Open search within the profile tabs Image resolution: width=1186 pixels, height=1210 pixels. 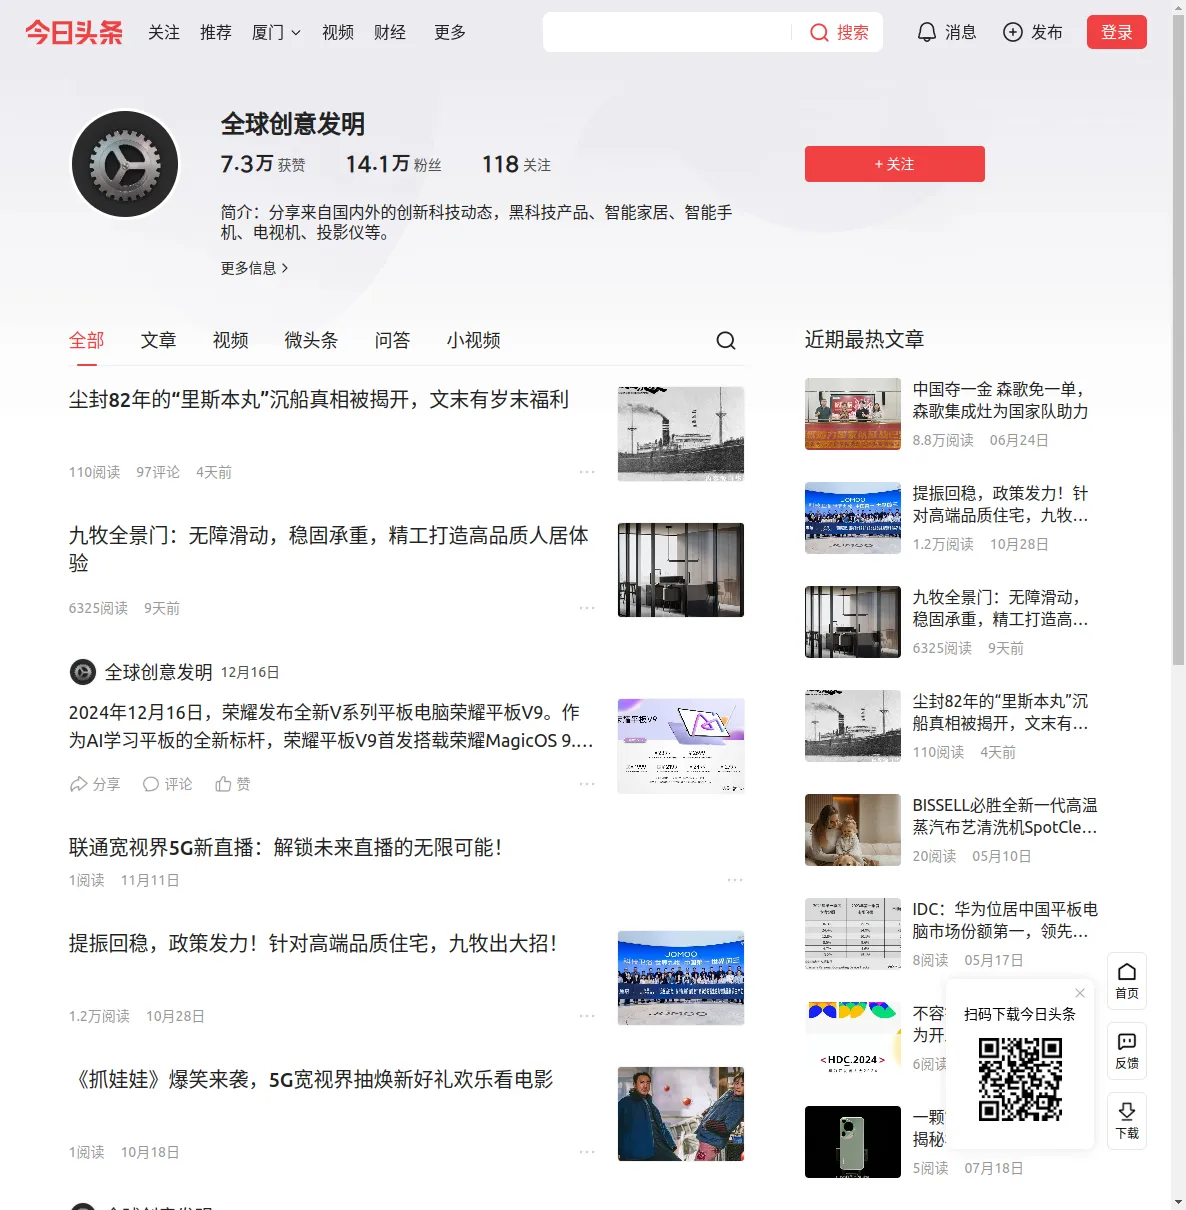click(x=726, y=340)
